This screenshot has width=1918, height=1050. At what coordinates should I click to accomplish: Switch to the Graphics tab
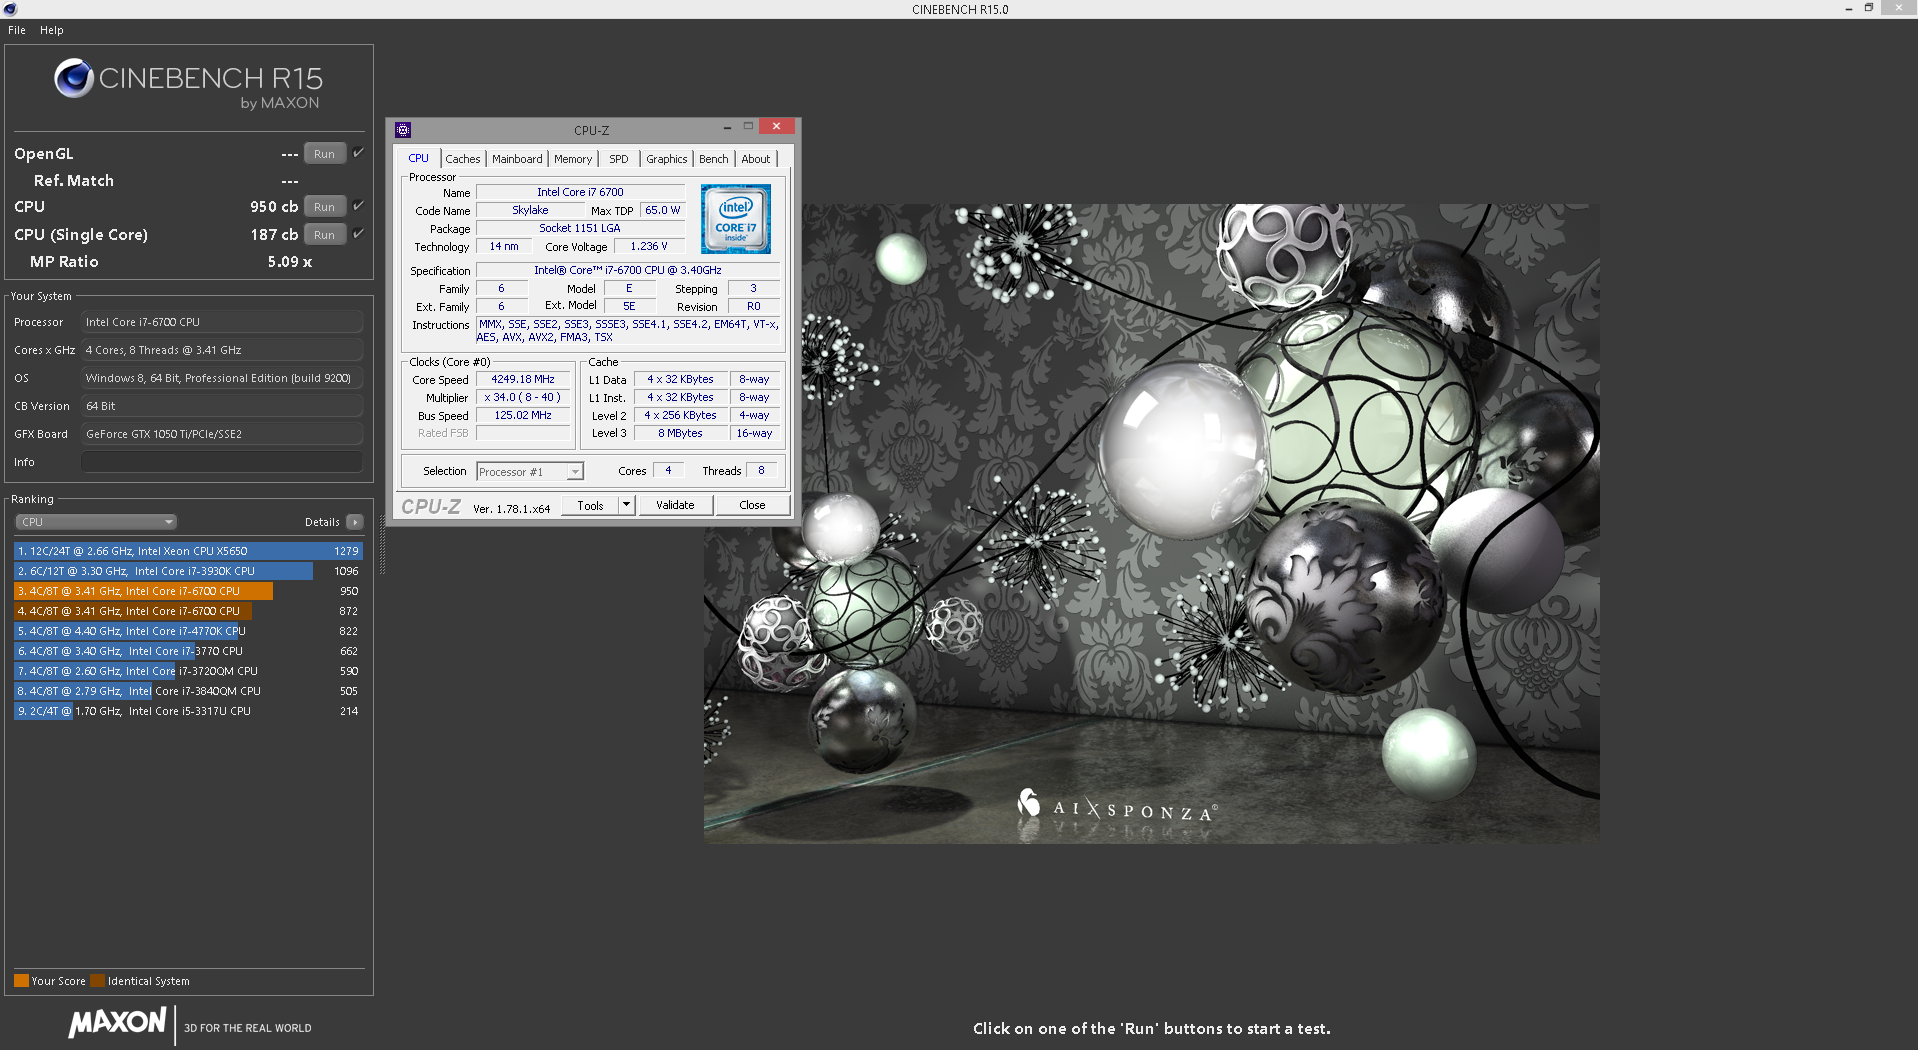click(667, 159)
